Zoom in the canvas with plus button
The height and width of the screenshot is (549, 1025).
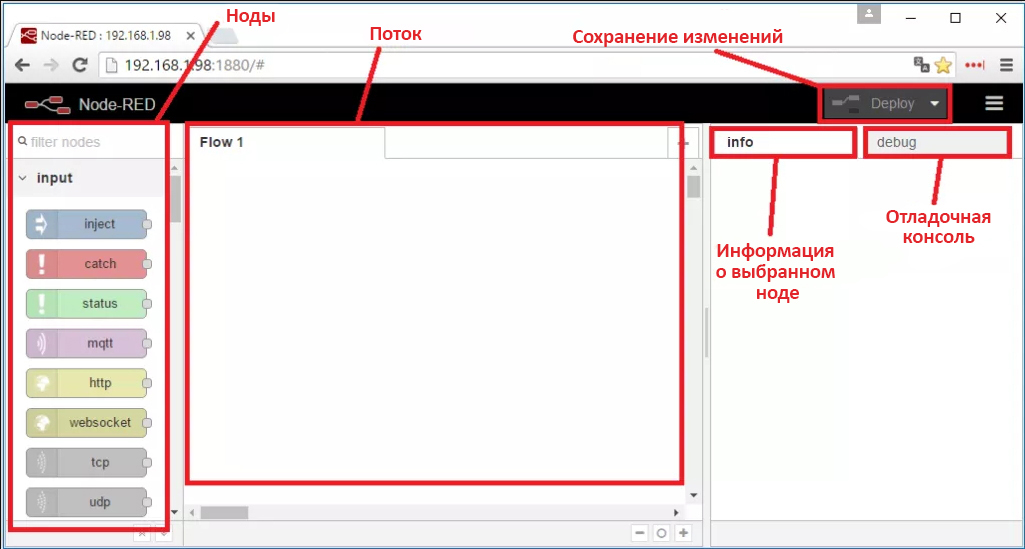pos(683,533)
